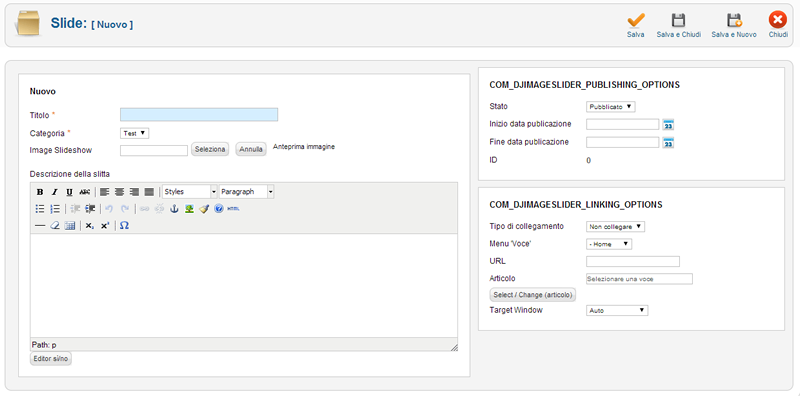Insert a hyperlink with the chain icon
The height and width of the screenshot is (396, 800).
click(x=144, y=209)
